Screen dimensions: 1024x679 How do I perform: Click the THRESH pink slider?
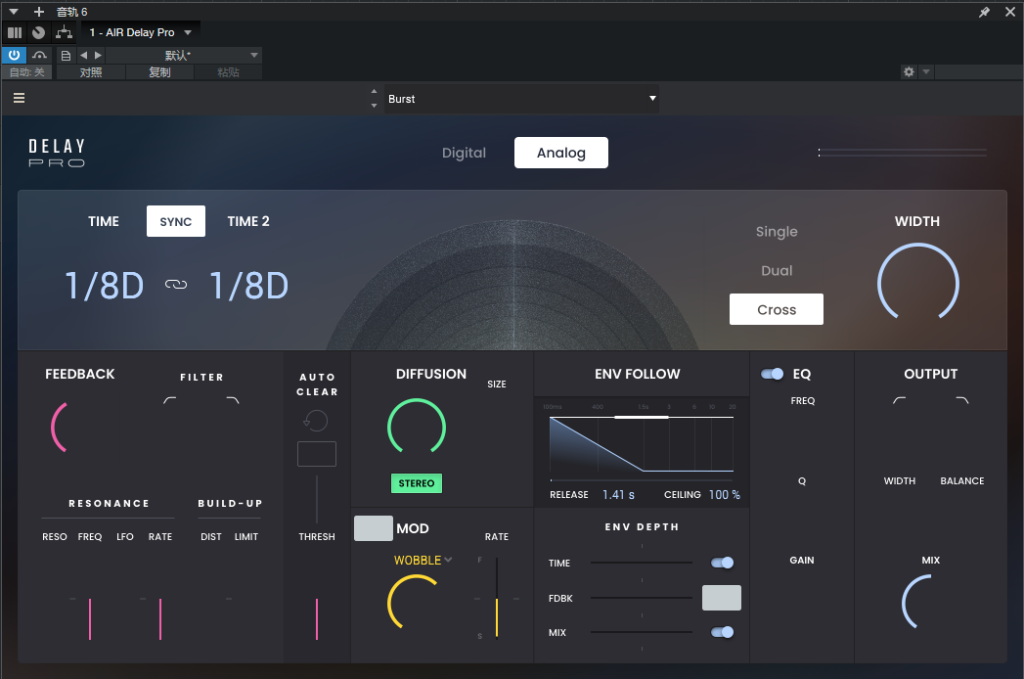pos(317,618)
